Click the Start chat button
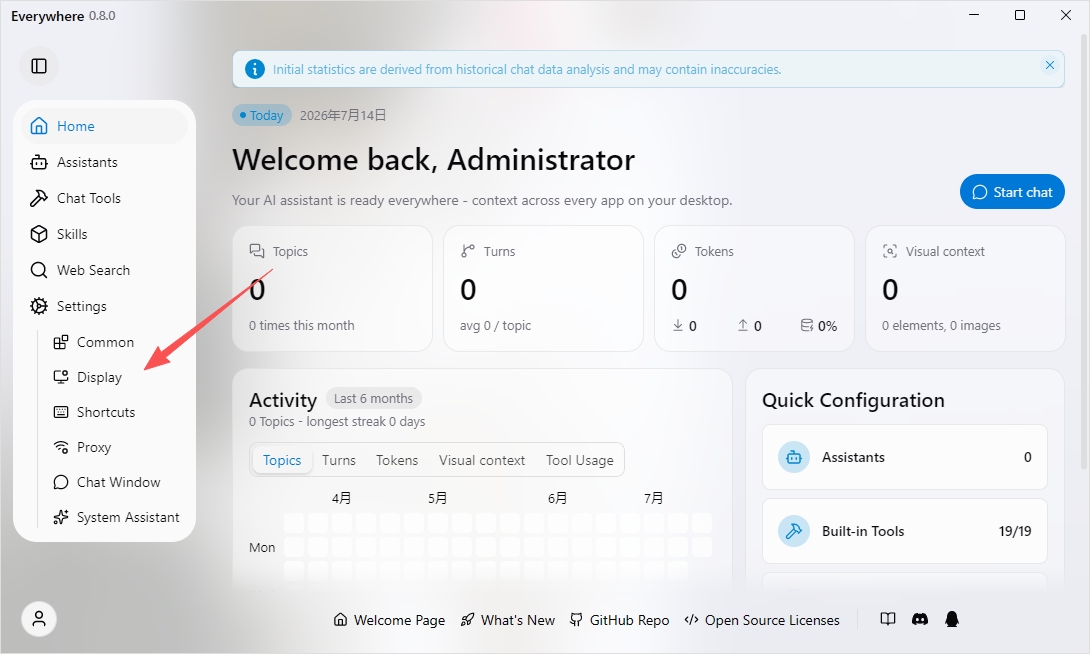The image size is (1090, 654). [1012, 192]
